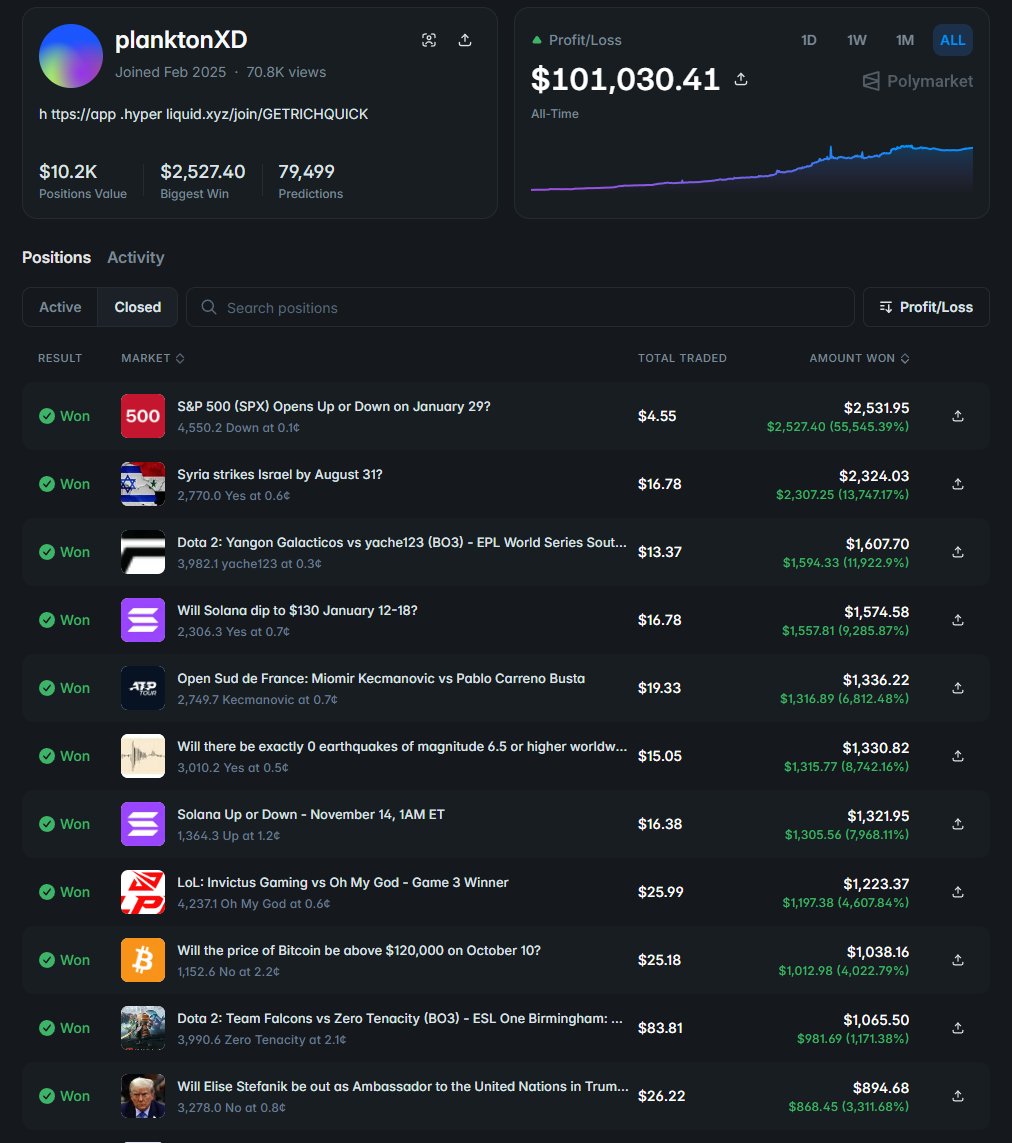1012x1143 pixels.
Task: Open the Bitcoin orange logo market thumbnail
Action: point(143,960)
